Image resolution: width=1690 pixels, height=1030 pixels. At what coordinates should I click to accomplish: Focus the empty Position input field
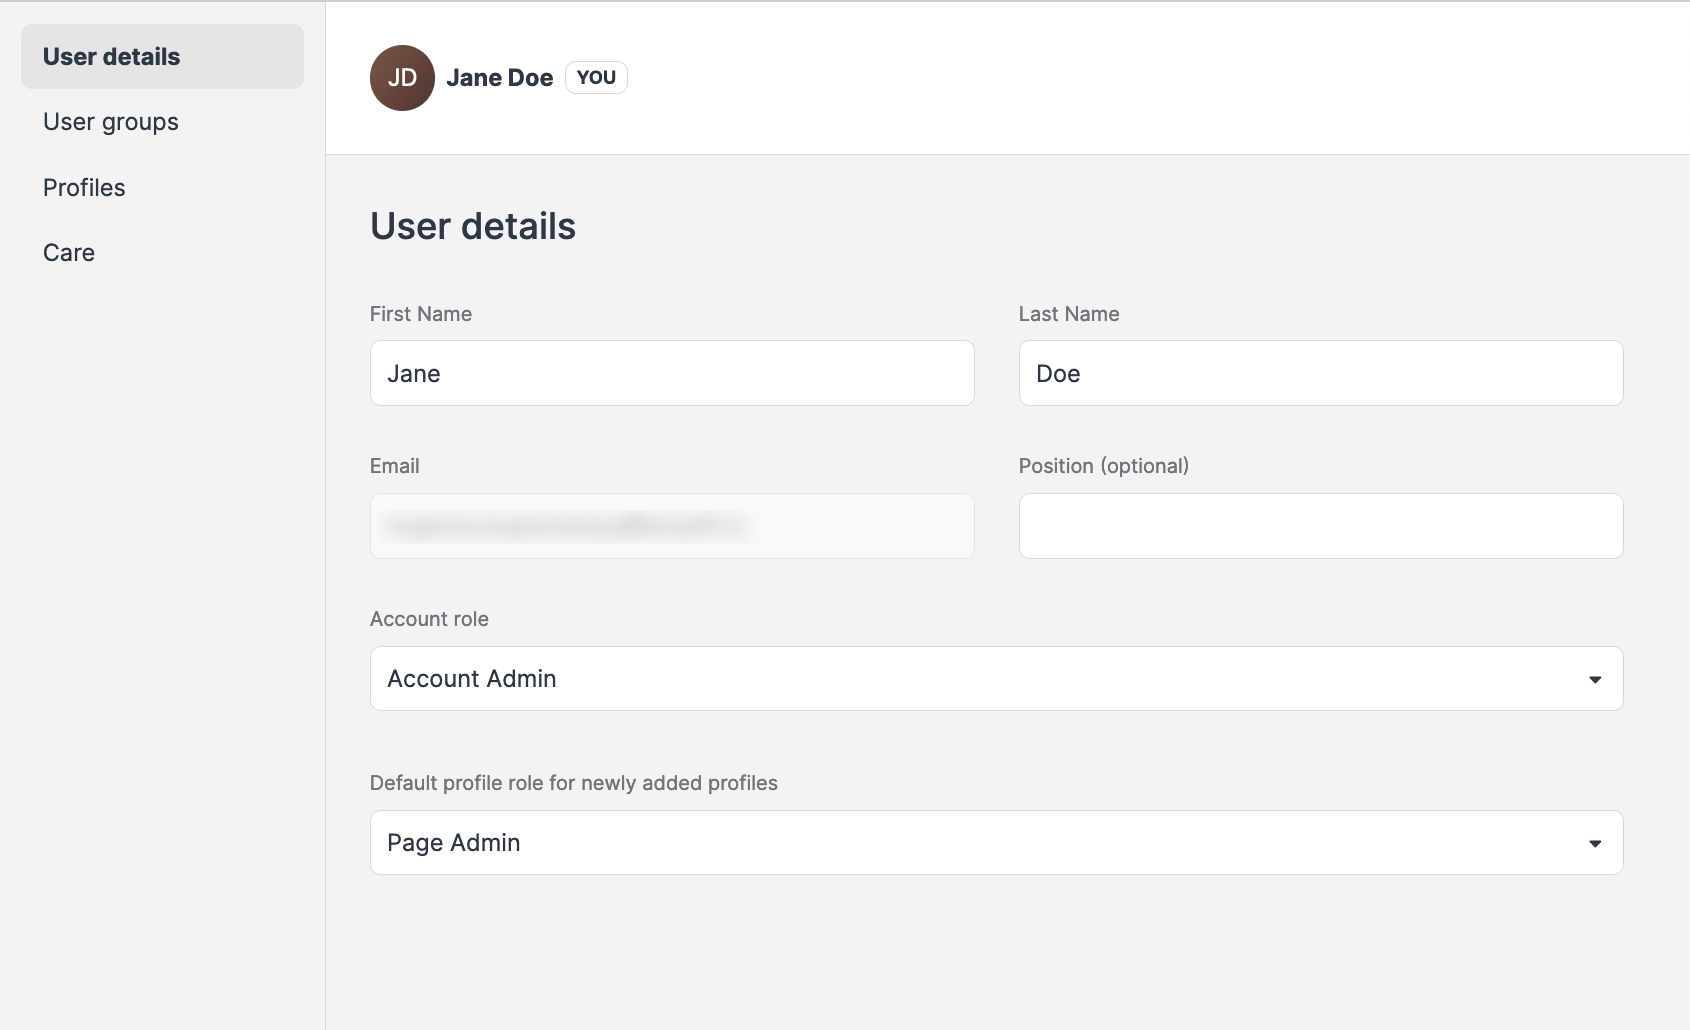tap(1320, 526)
